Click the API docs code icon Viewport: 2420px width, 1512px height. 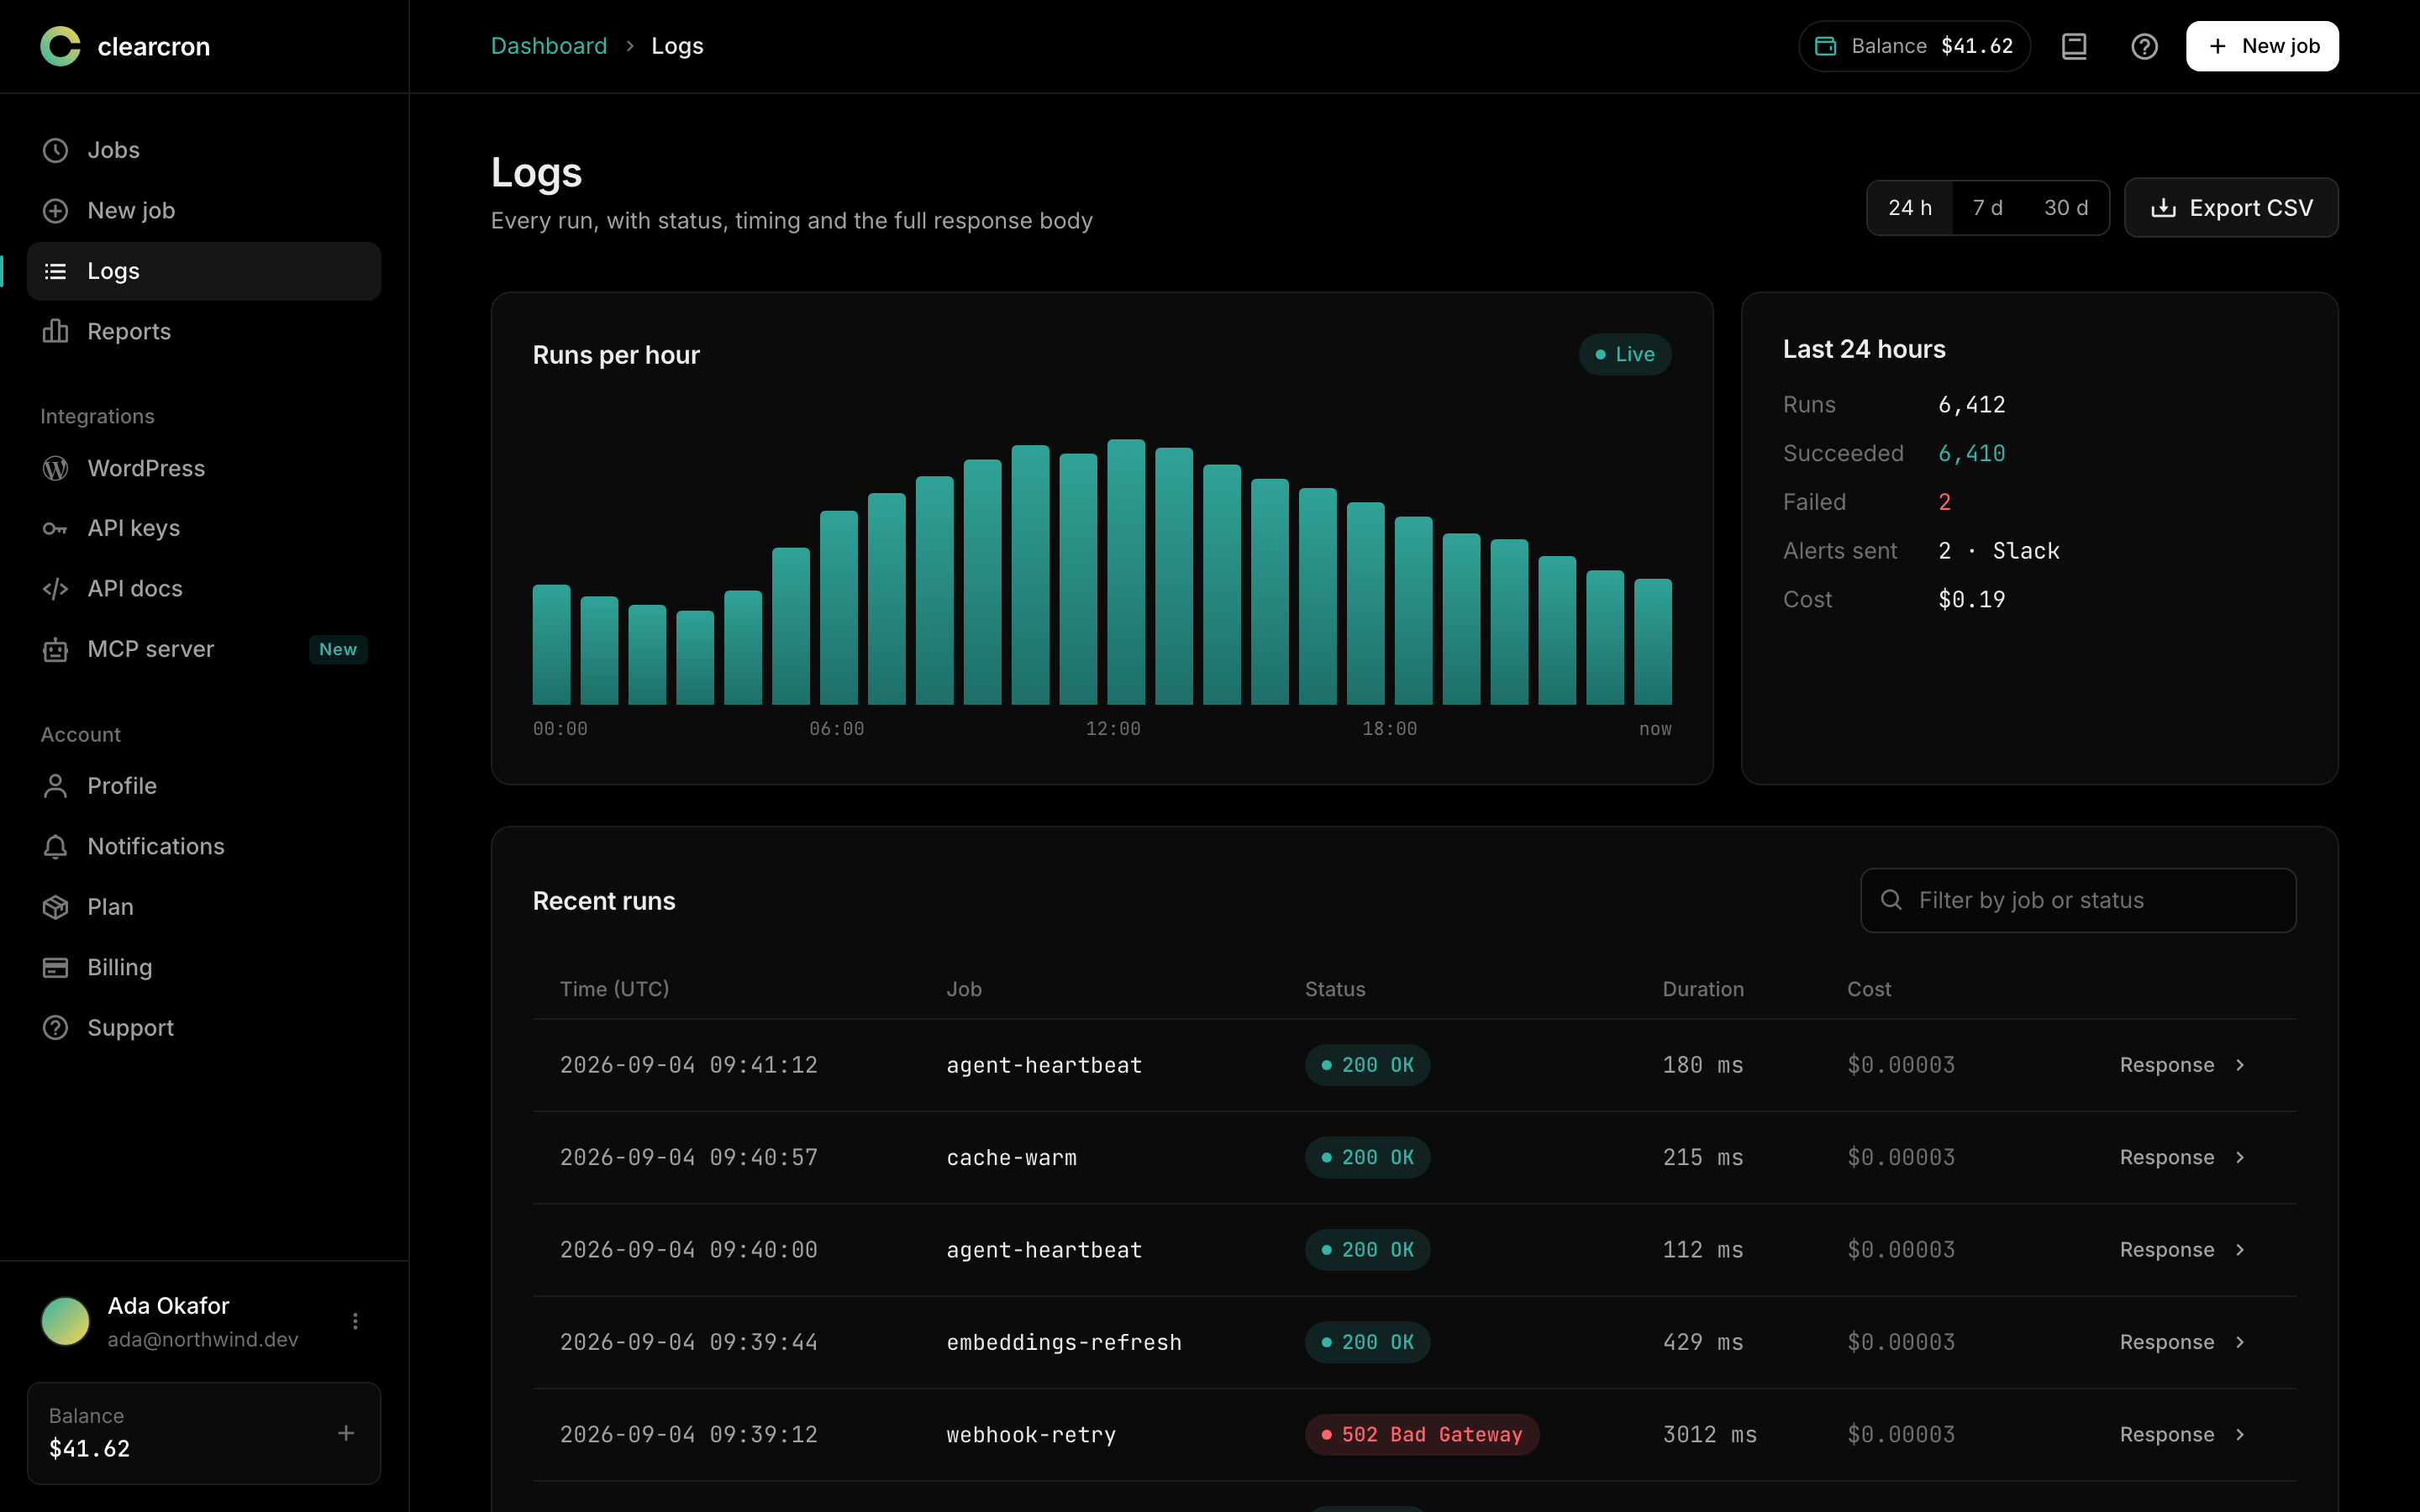pyautogui.click(x=55, y=589)
